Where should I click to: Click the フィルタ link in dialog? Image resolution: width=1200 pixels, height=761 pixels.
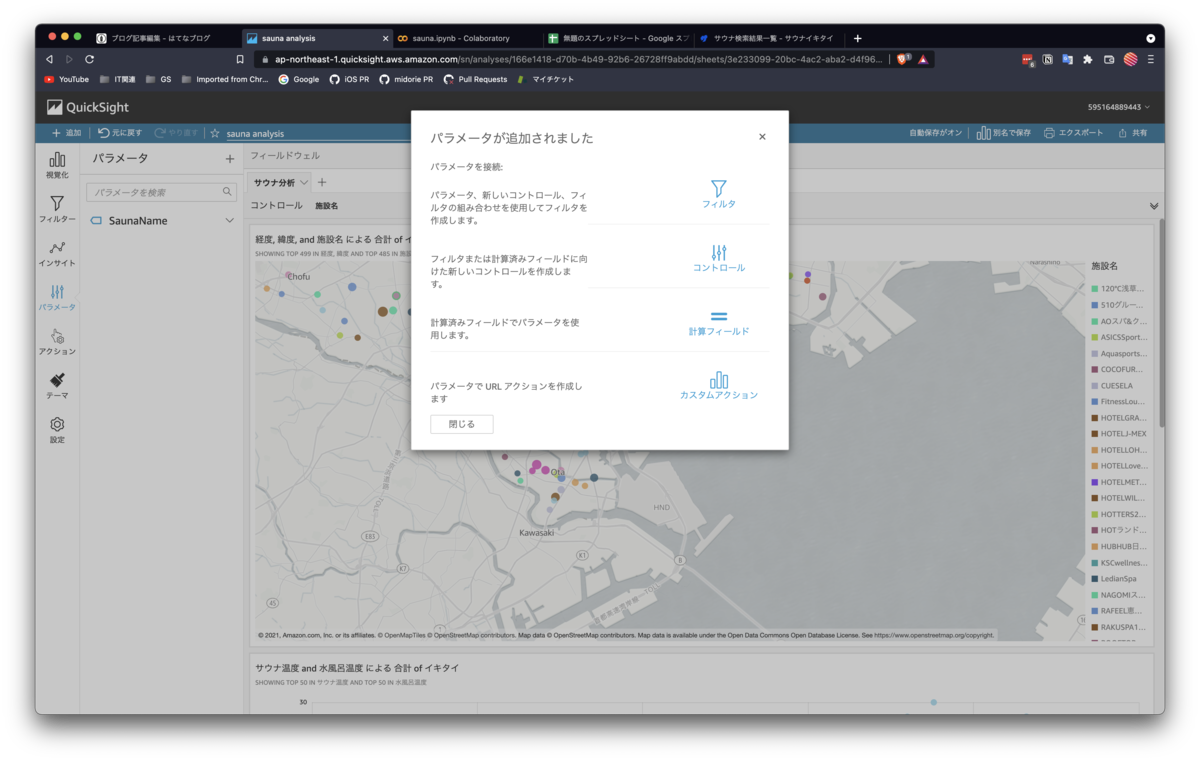[718, 204]
